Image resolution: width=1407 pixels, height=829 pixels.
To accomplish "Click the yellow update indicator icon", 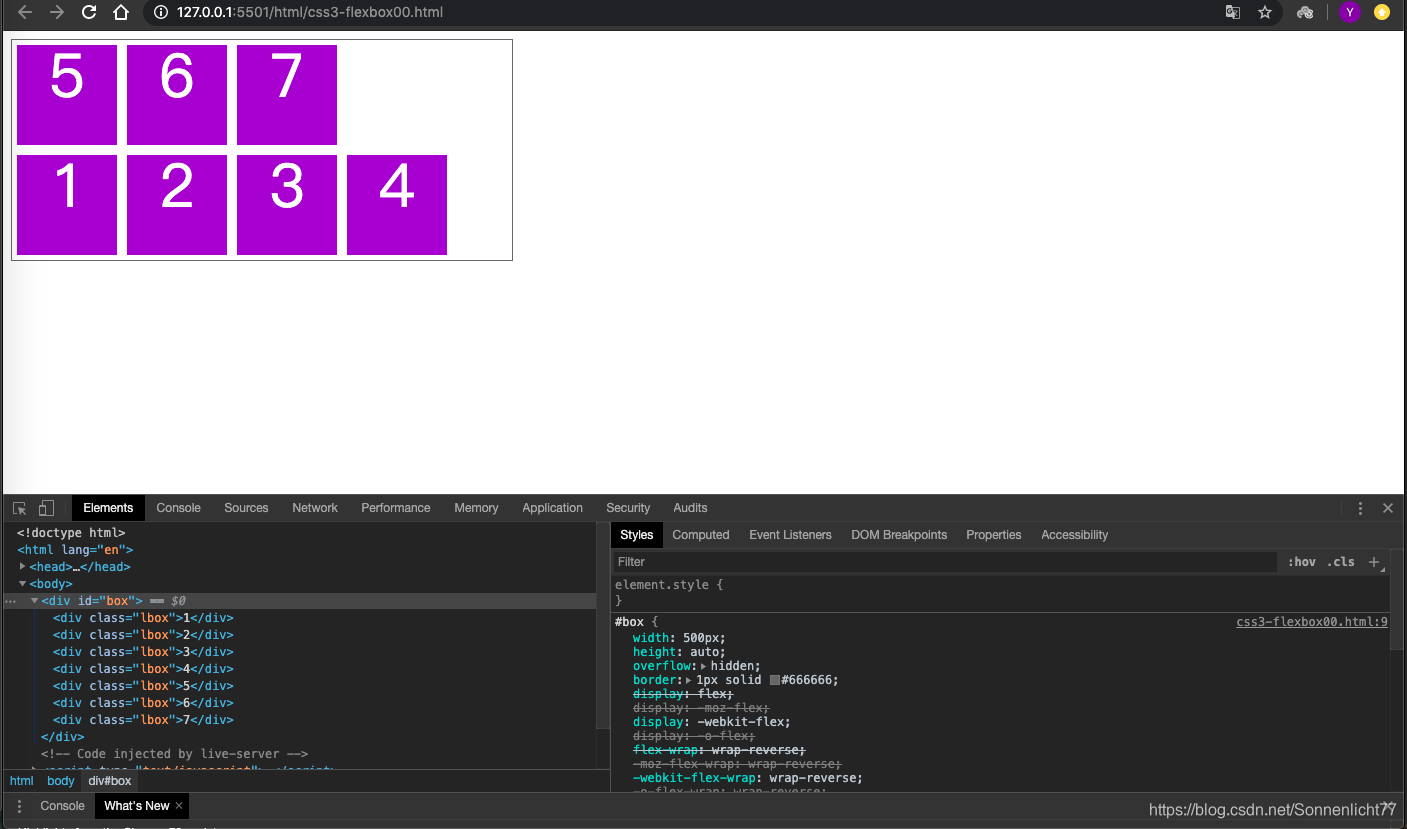I will pyautogui.click(x=1382, y=12).
